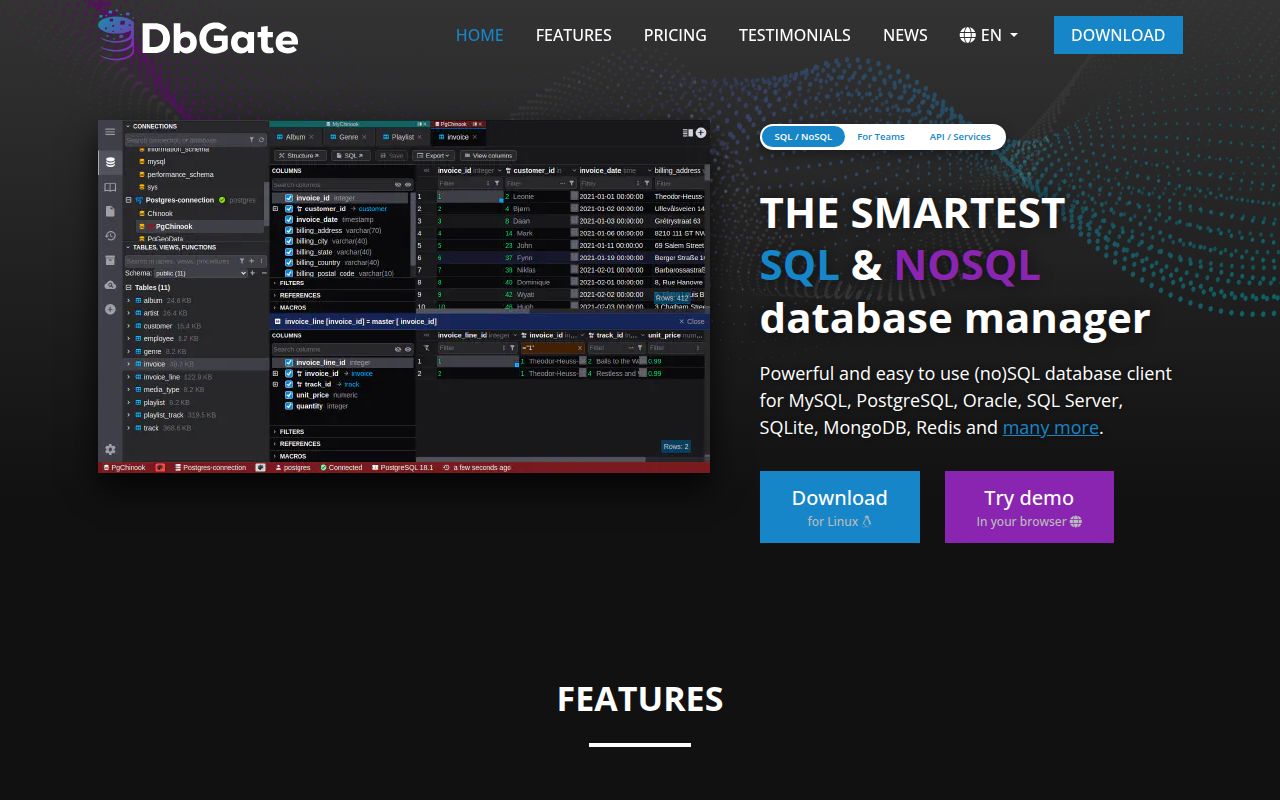Viewport: 1280px width, 800px height.
Task: Switch to the For Teams tab
Action: 880,137
